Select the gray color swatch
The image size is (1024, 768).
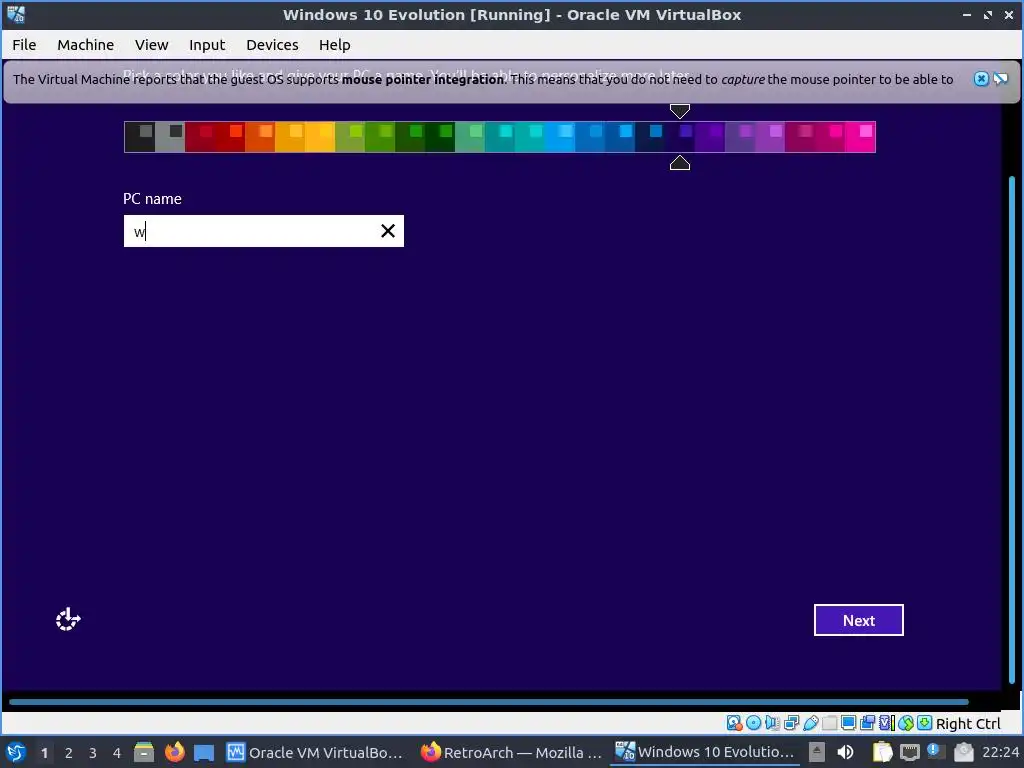click(170, 137)
